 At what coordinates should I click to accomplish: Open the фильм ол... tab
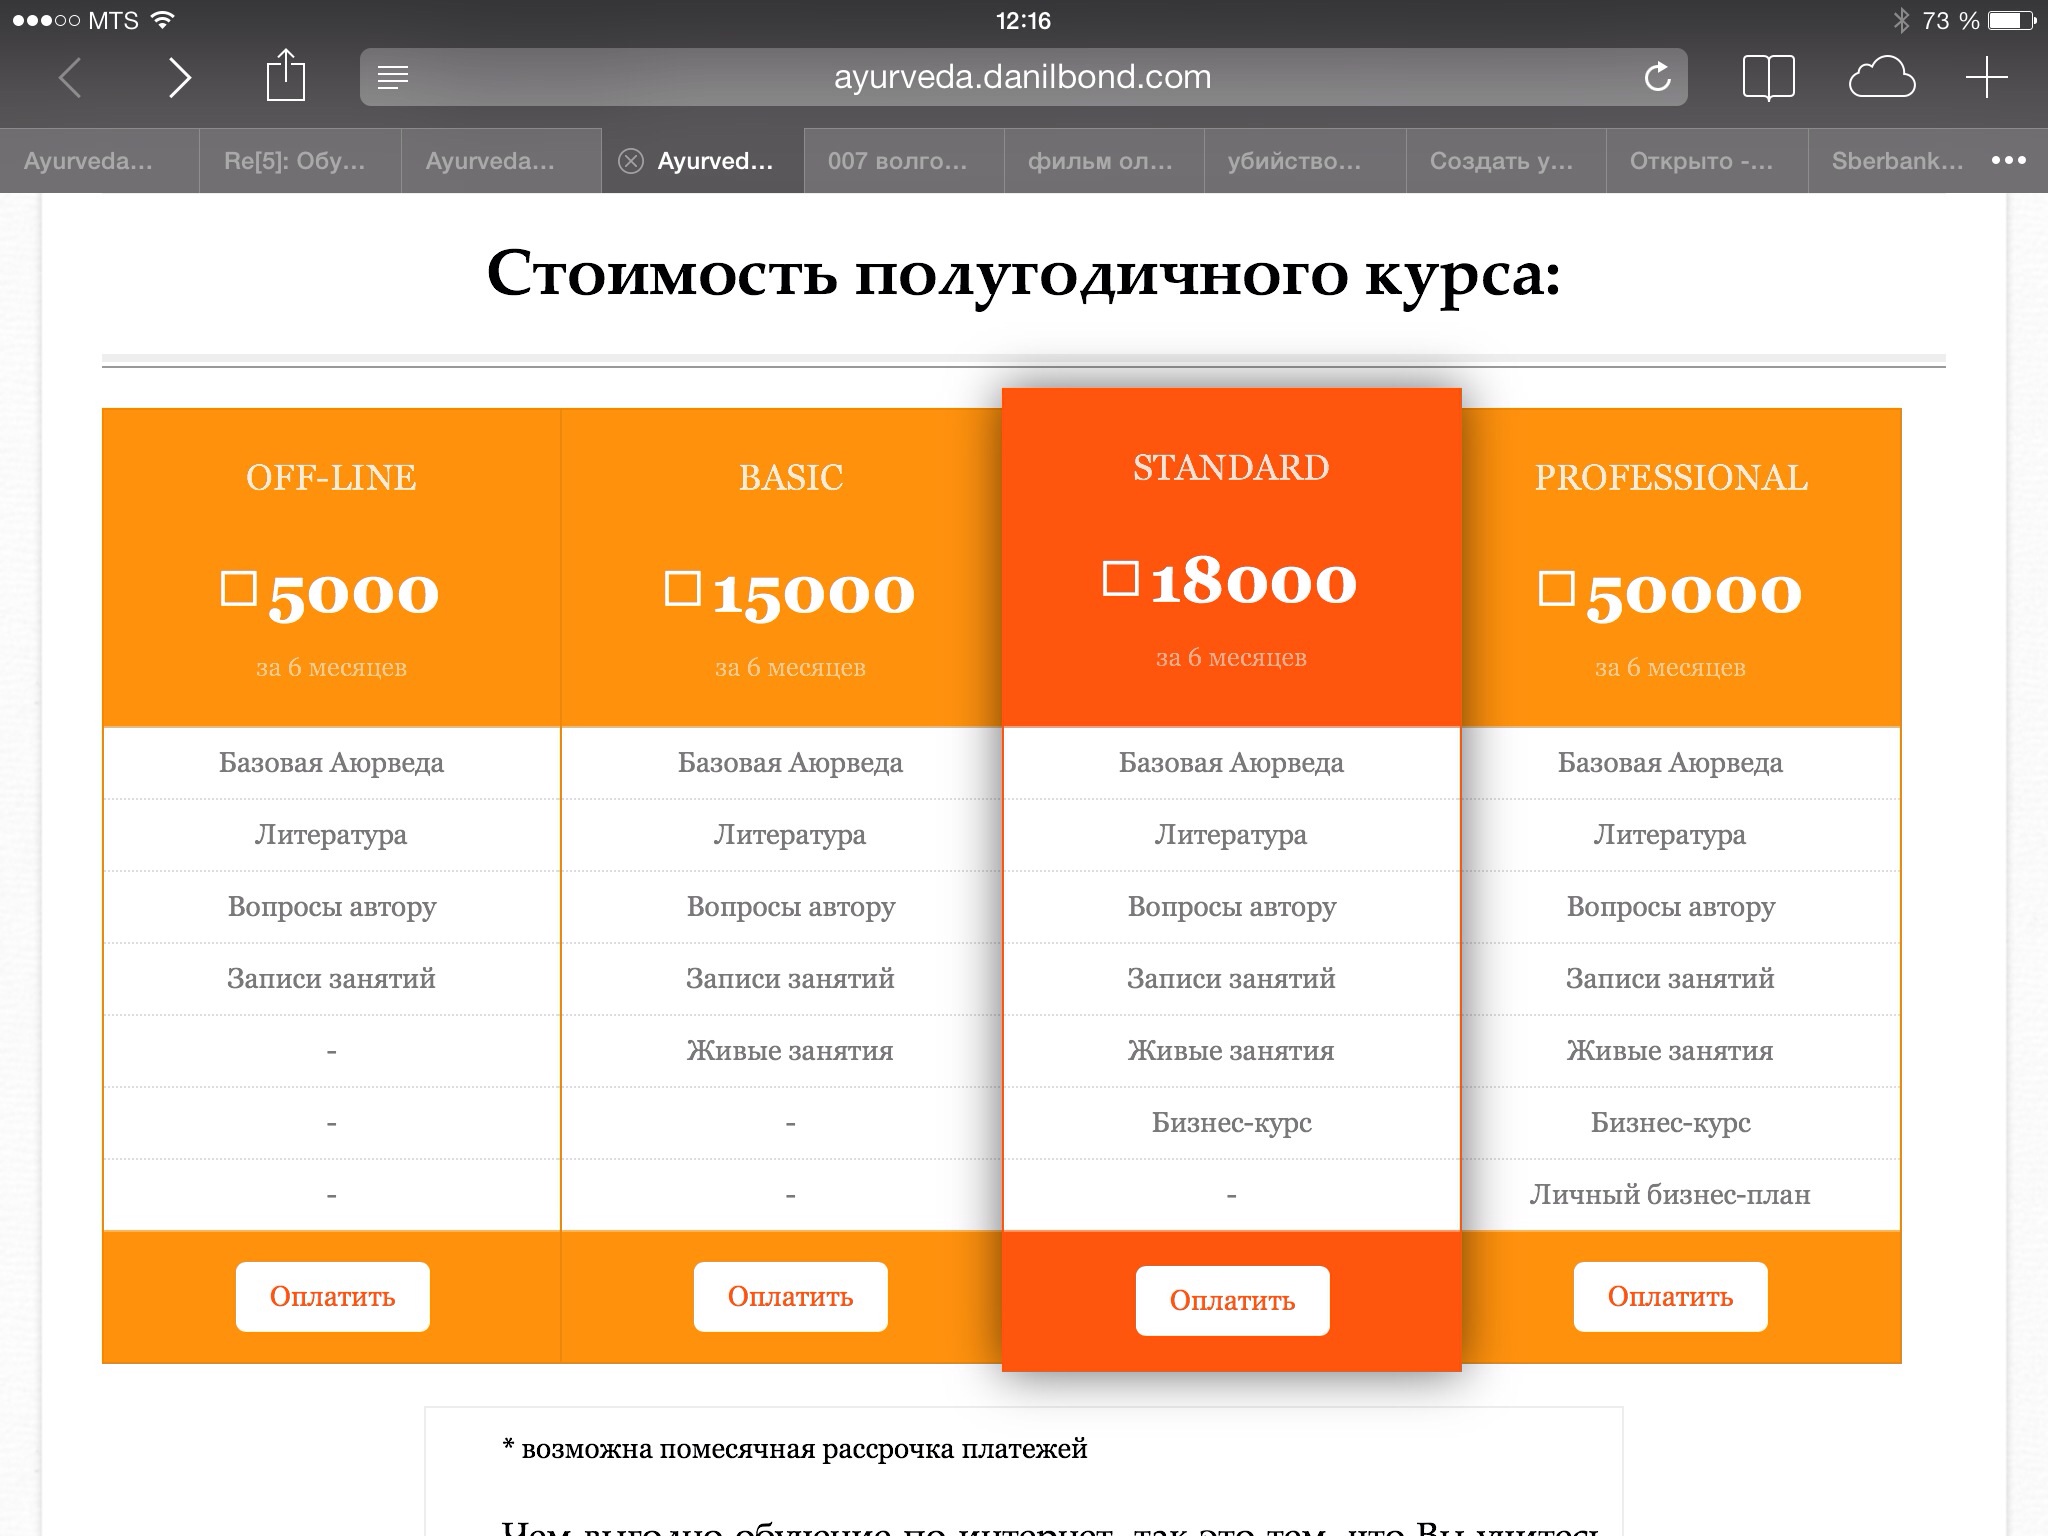click(x=1099, y=161)
